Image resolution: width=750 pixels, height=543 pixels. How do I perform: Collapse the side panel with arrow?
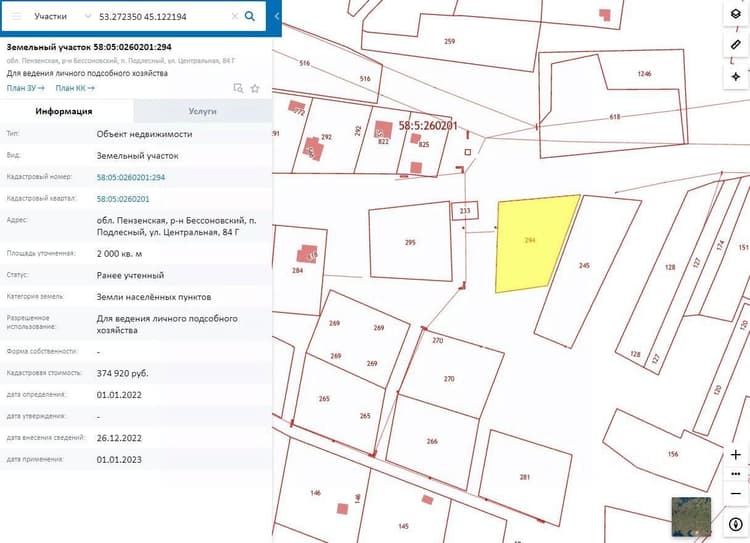276,16
